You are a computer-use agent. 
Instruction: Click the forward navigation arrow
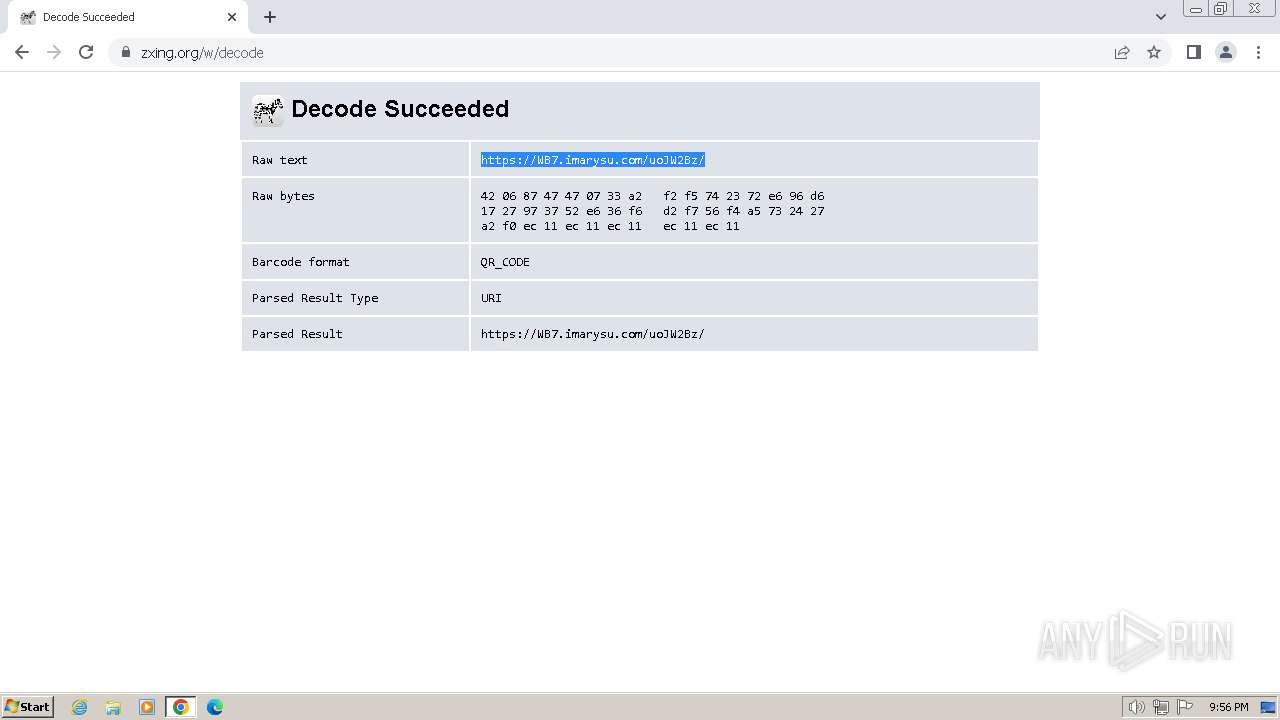tap(54, 52)
